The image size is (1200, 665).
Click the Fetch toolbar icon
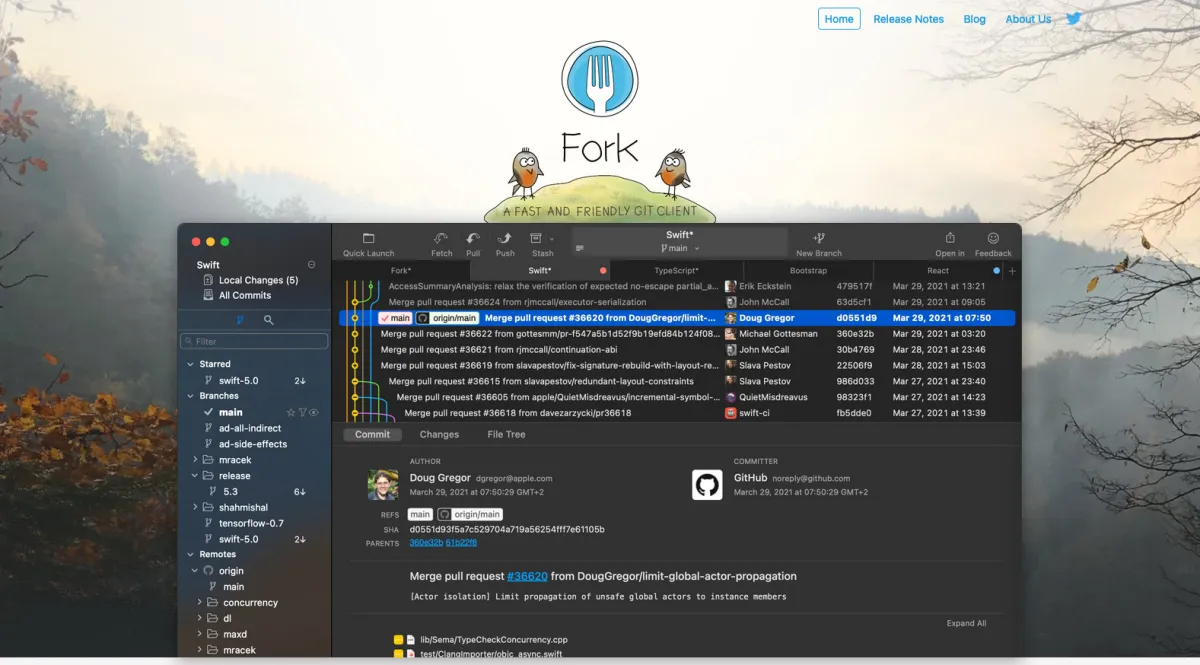point(441,238)
